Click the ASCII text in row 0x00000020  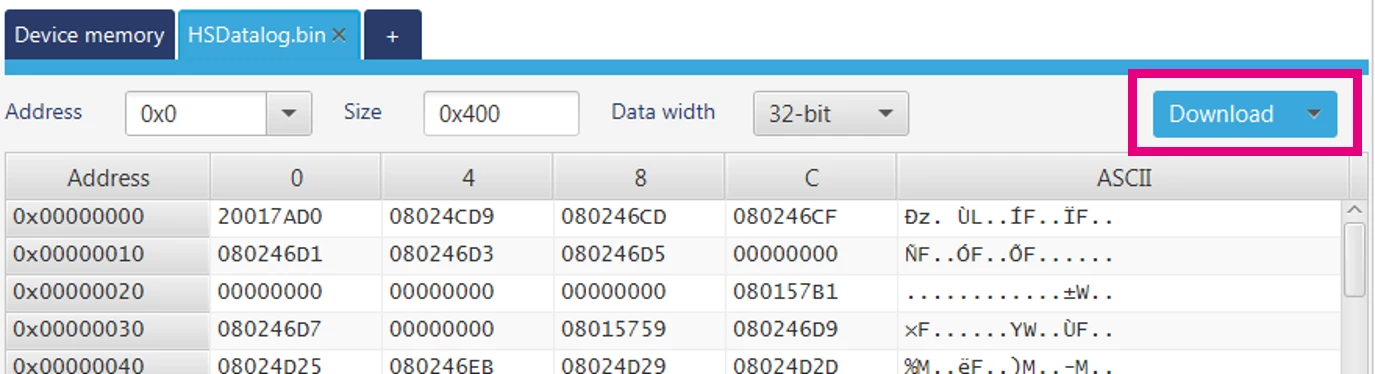point(1008,292)
